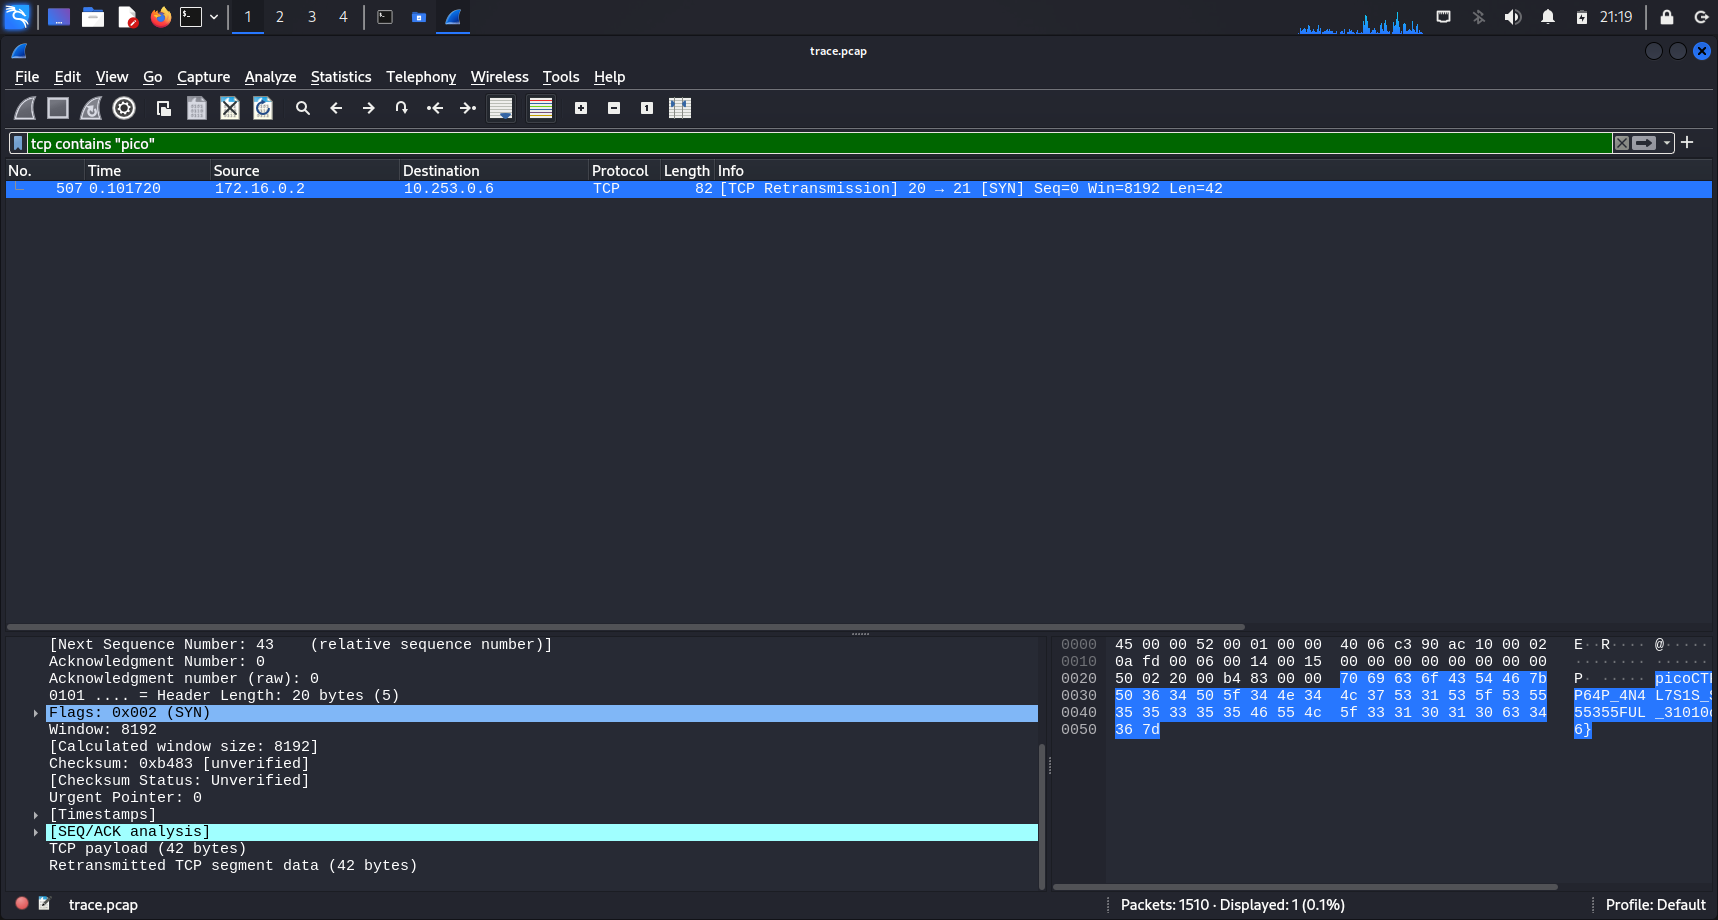Toggle packet list colorization

click(x=541, y=108)
